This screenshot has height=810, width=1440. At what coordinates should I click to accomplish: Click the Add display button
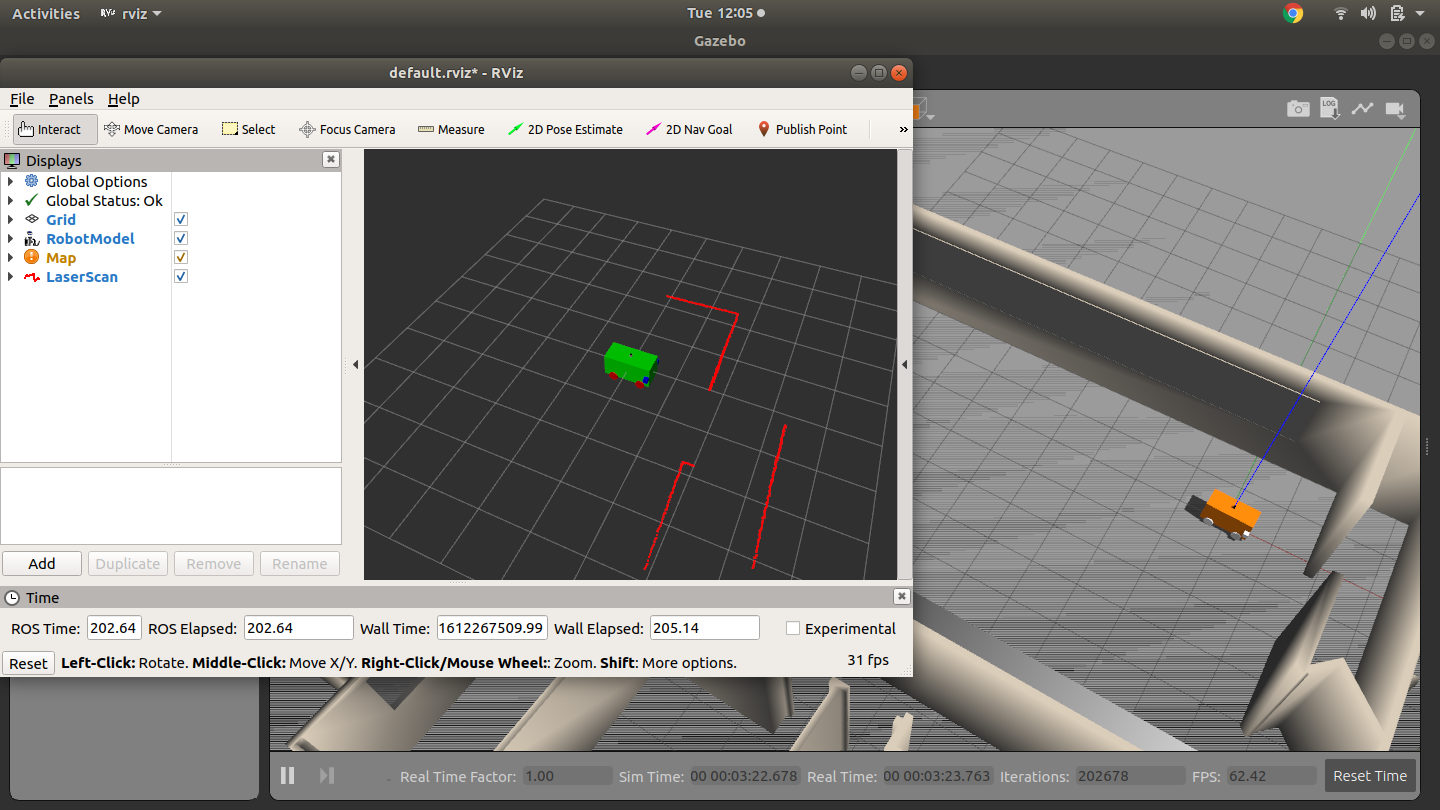[42, 563]
